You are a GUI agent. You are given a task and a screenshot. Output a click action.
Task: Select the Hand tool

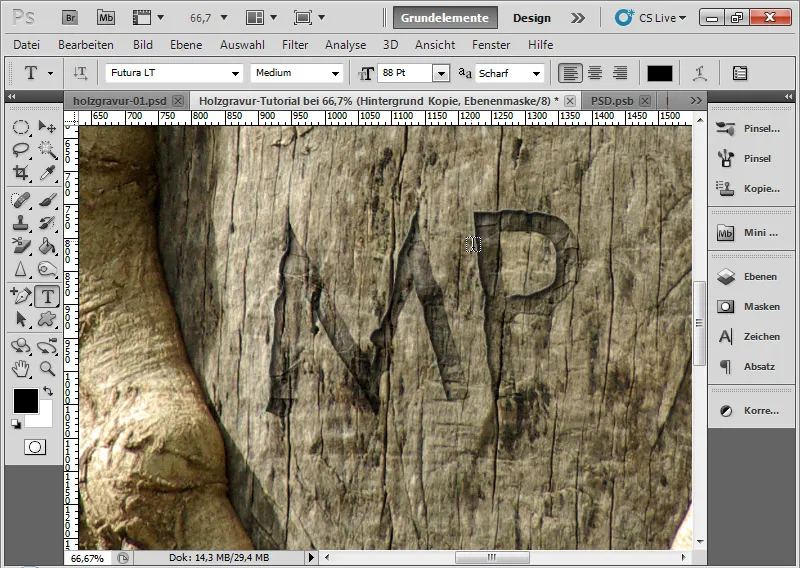click(x=20, y=368)
